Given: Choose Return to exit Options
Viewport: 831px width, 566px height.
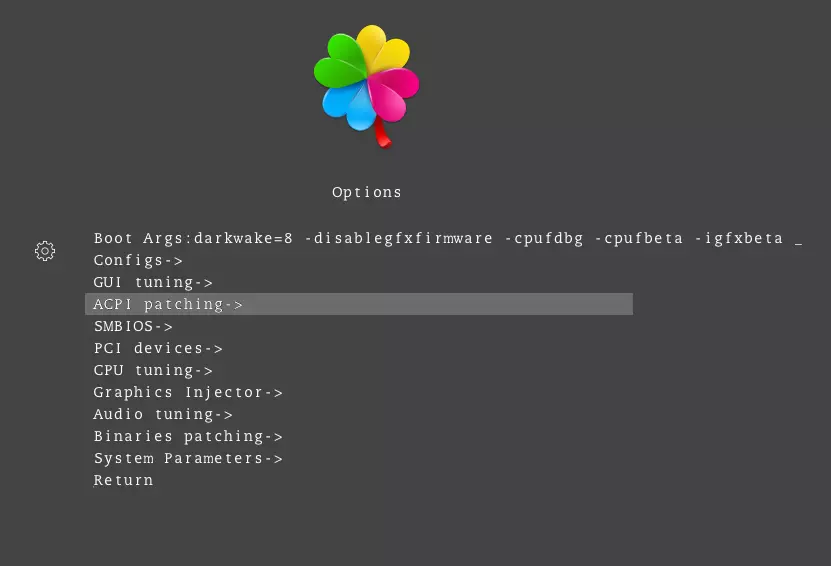Looking at the screenshot, I should pyautogui.click(x=124, y=481).
